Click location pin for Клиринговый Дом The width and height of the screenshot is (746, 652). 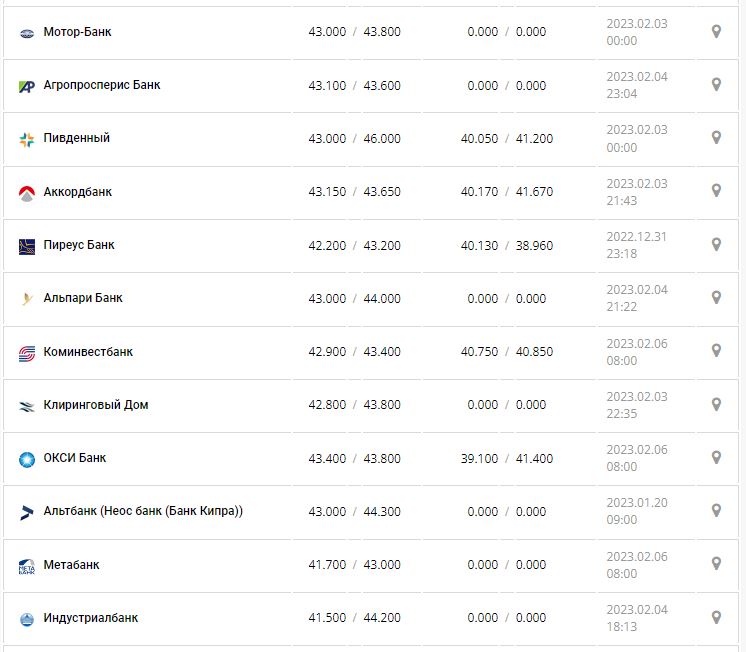tap(716, 405)
